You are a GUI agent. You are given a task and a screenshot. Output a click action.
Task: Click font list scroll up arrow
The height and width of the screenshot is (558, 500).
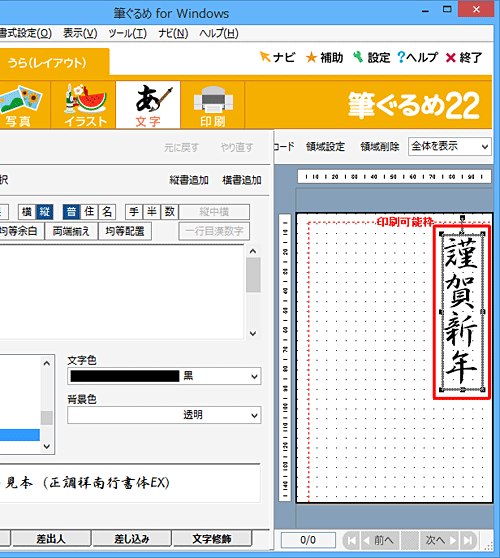coord(47,363)
